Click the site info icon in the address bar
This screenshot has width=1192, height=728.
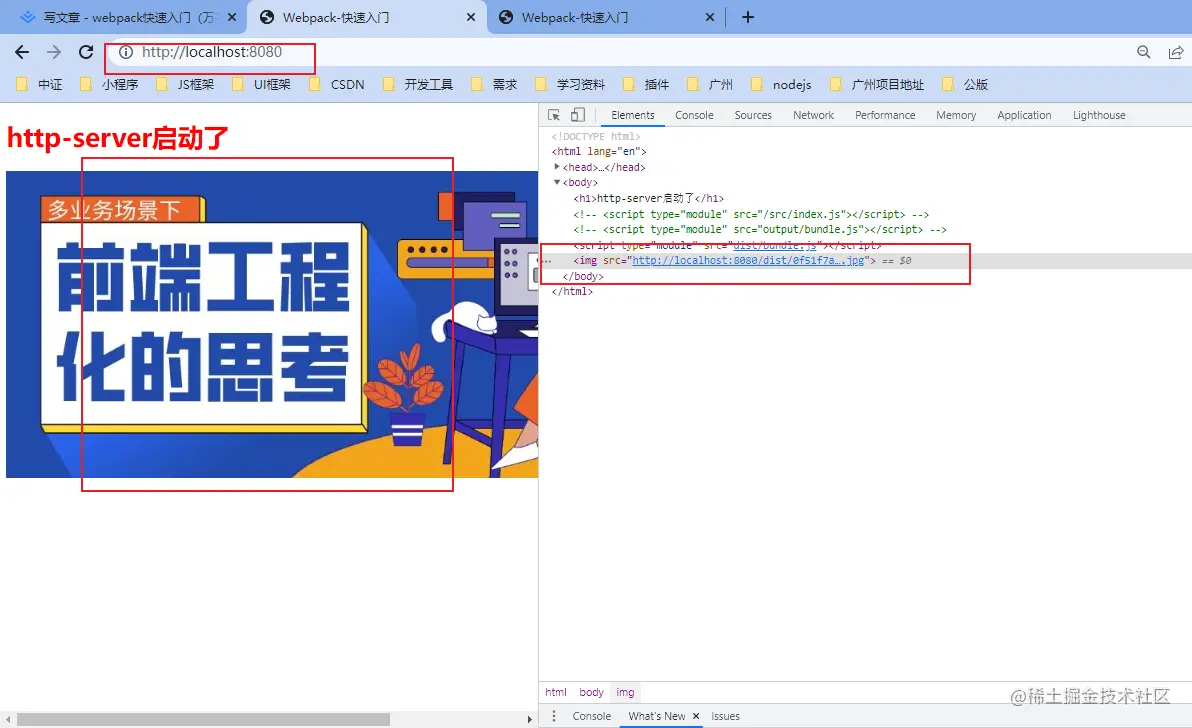click(x=125, y=52)
